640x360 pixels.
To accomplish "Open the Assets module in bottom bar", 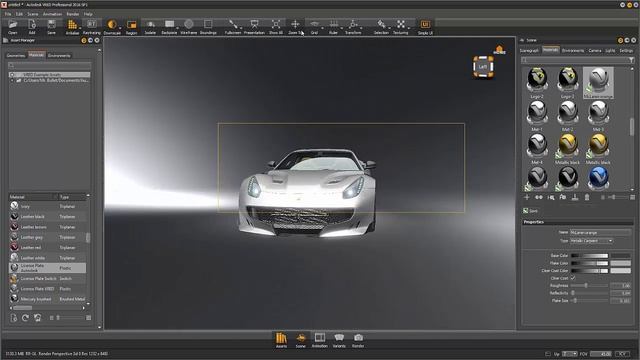I will [x=281, y=338].
